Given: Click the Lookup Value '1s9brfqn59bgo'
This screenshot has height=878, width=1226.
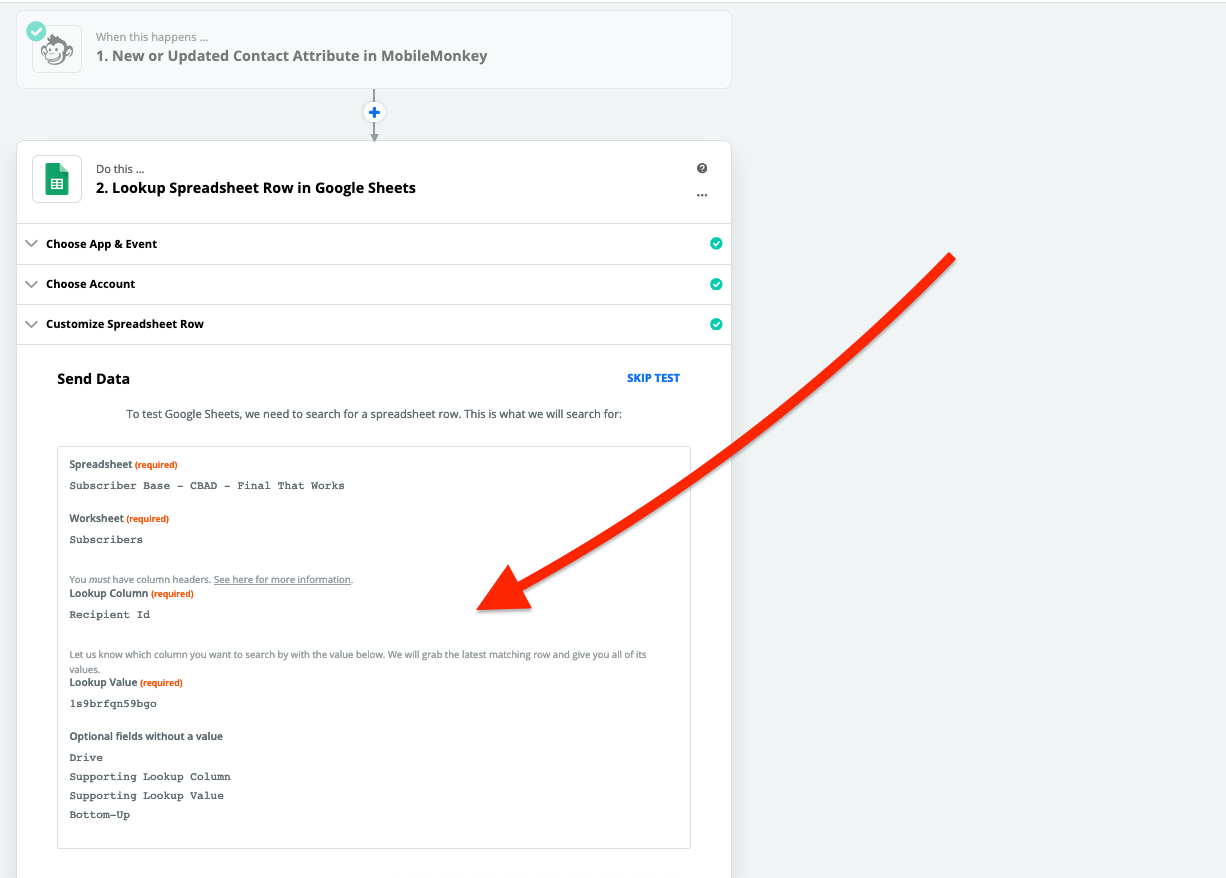Looking at the screenshot, I should [113, 704].
